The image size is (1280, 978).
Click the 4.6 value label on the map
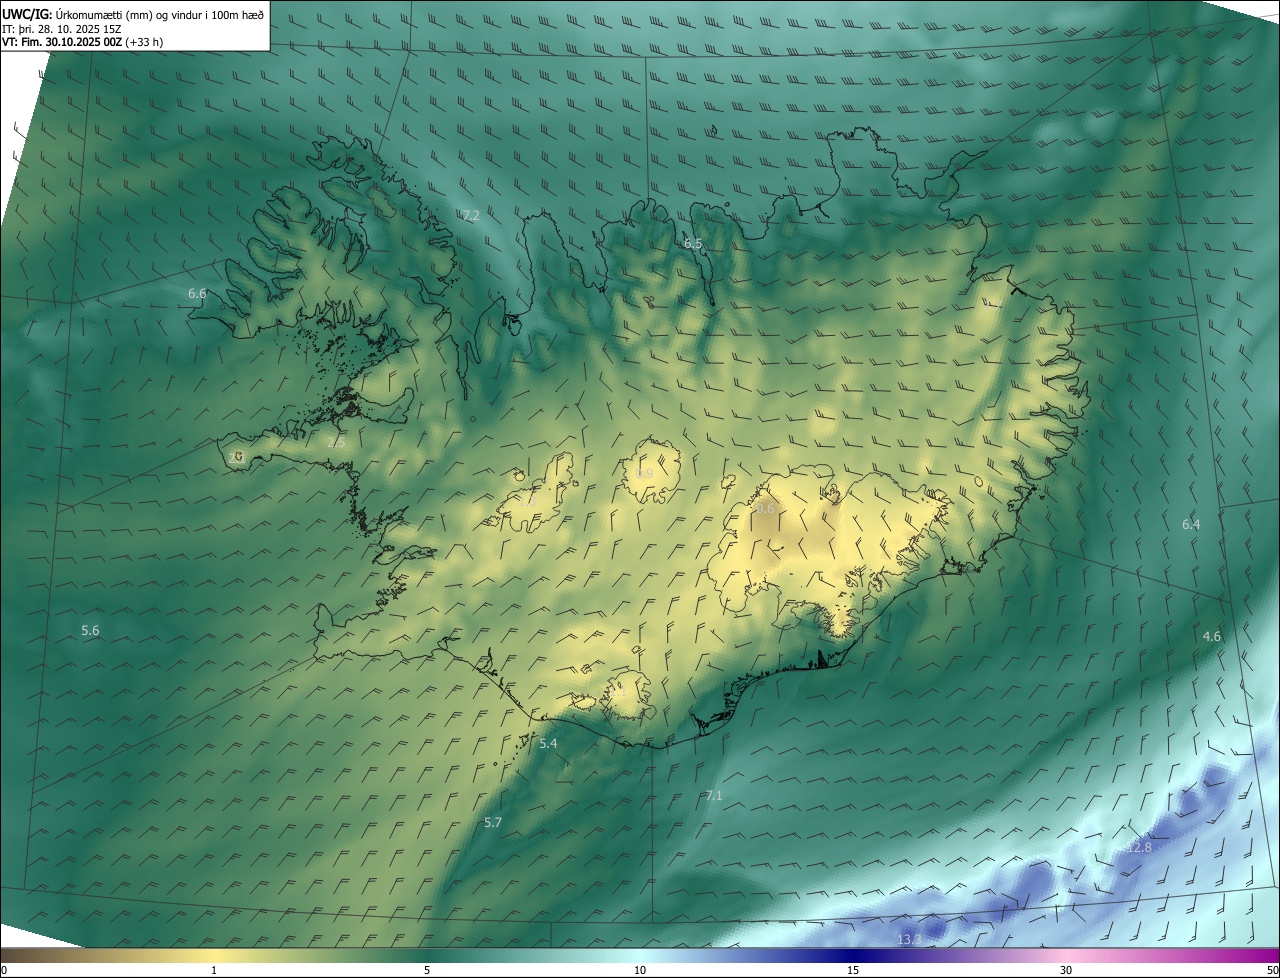[1212, 637]
